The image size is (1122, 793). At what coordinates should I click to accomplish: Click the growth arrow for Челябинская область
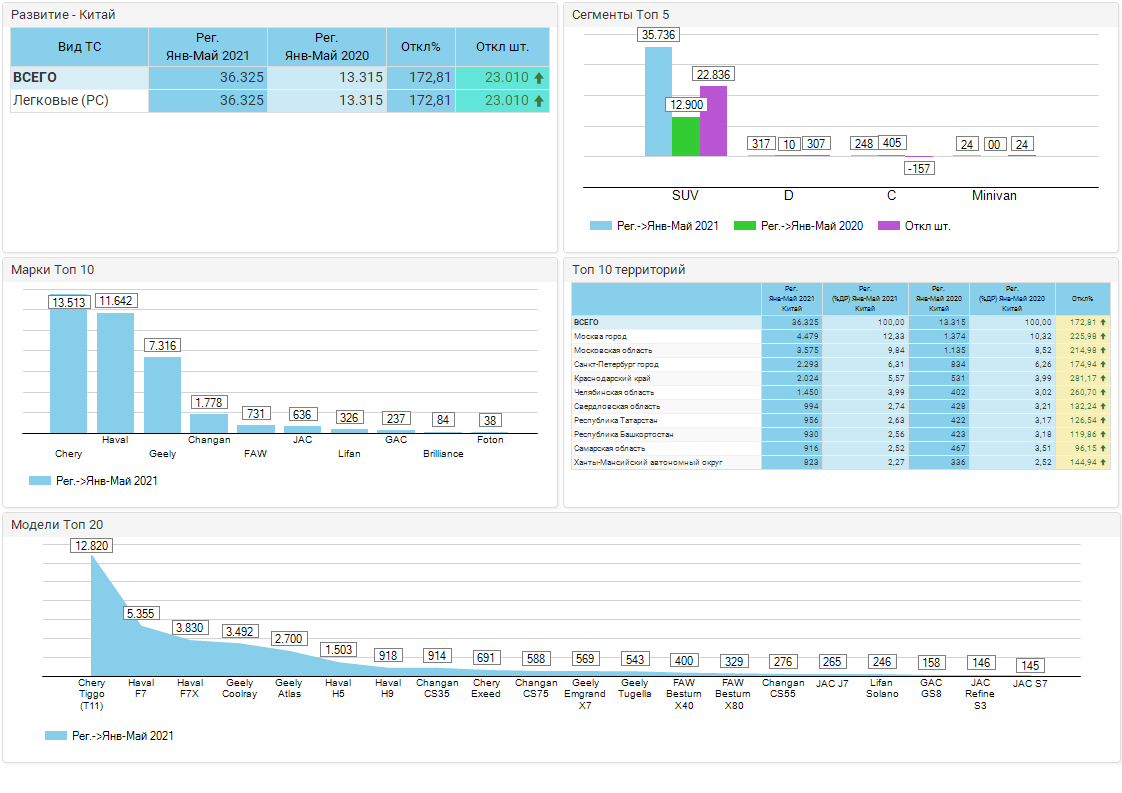coord(1103,393)
